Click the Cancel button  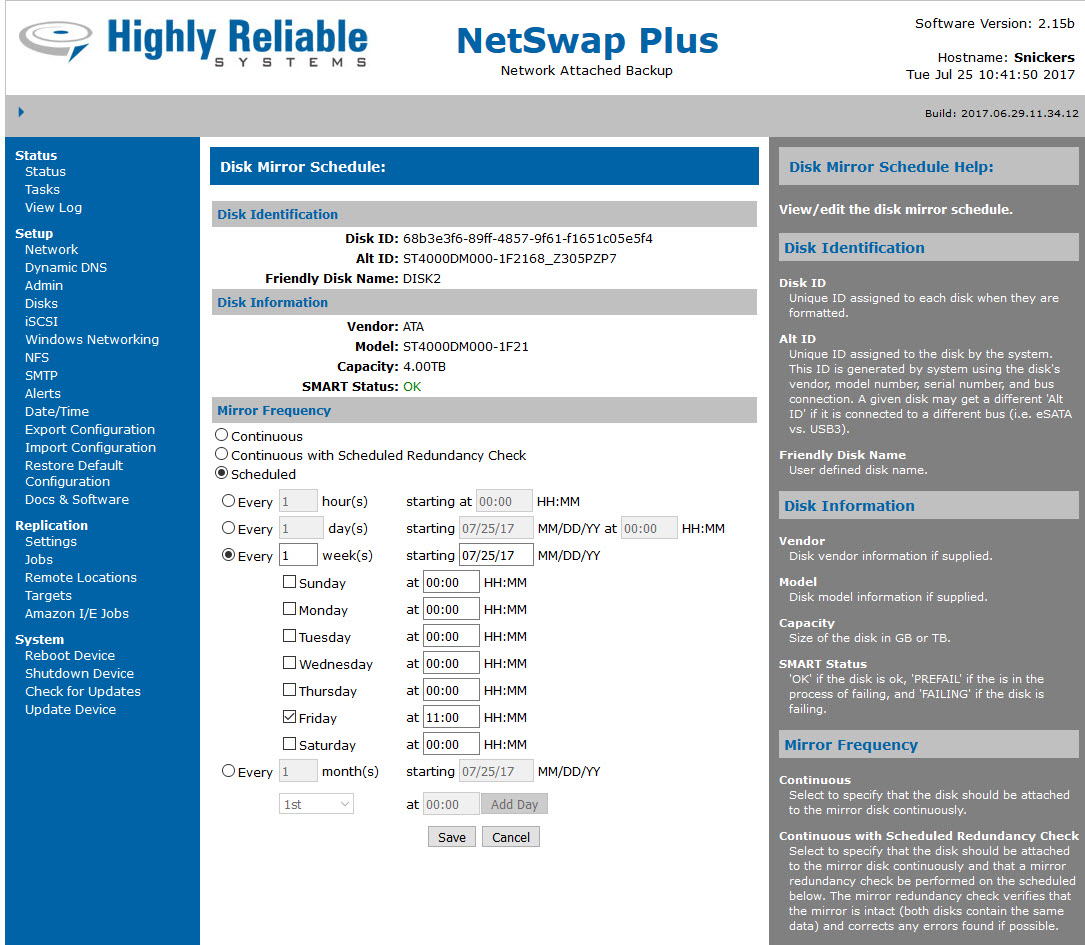click(x=511, y=837)
